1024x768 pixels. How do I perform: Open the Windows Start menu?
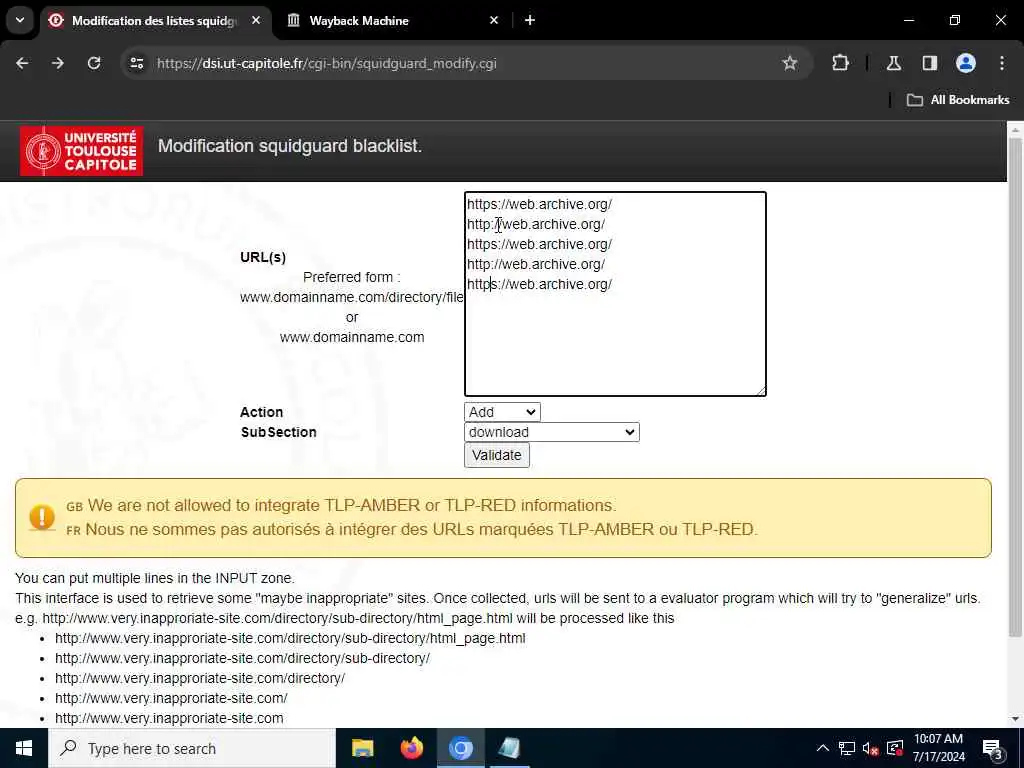24,748
